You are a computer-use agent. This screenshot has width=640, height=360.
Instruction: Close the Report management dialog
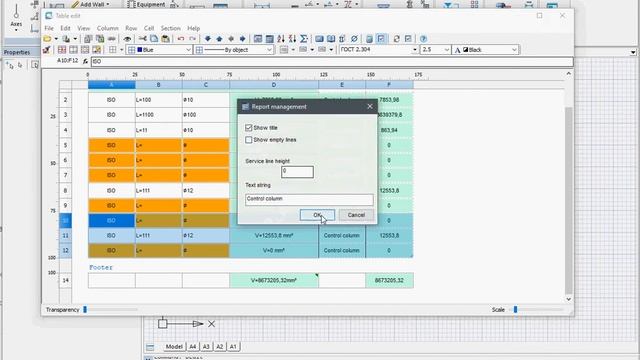(x=370, y=107)
